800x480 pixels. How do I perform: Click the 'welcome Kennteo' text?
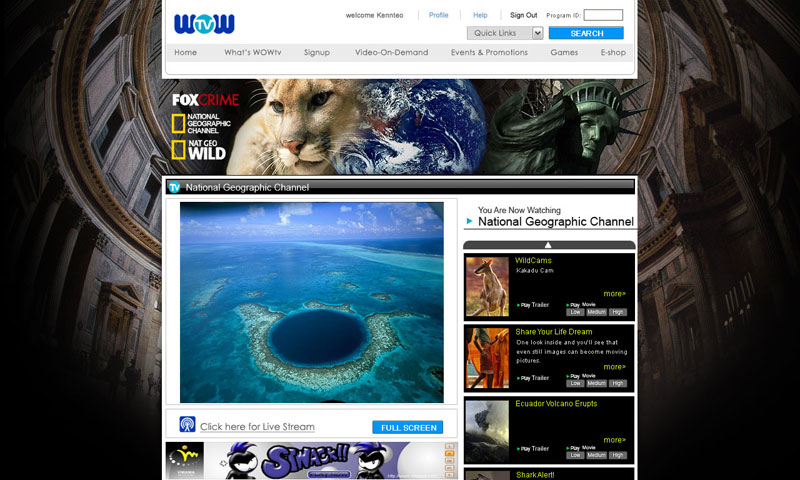pyautogui.click(x=374, y=15)
